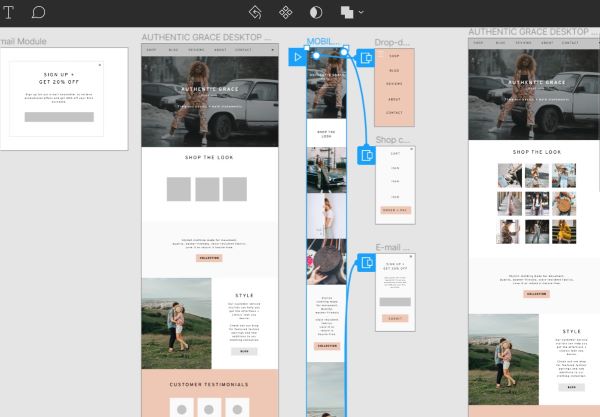600x417 pixels.
Task: Click the boolean operations overlapping squares icon
Action: (x=347, y=13)
